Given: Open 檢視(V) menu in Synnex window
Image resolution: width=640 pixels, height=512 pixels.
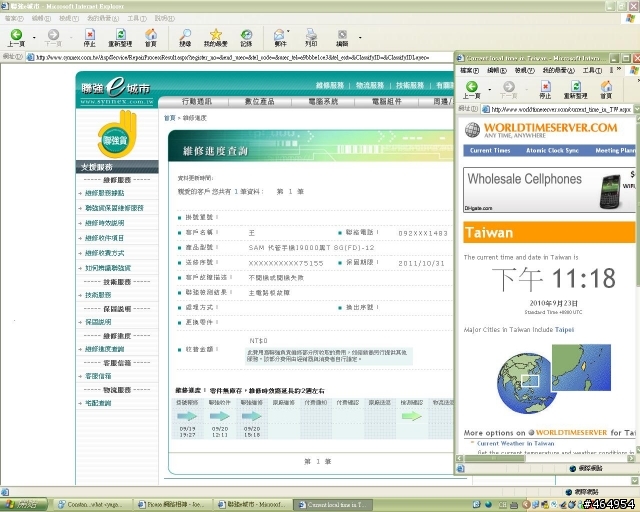Looking at the screenshot, I should point(69,18).
